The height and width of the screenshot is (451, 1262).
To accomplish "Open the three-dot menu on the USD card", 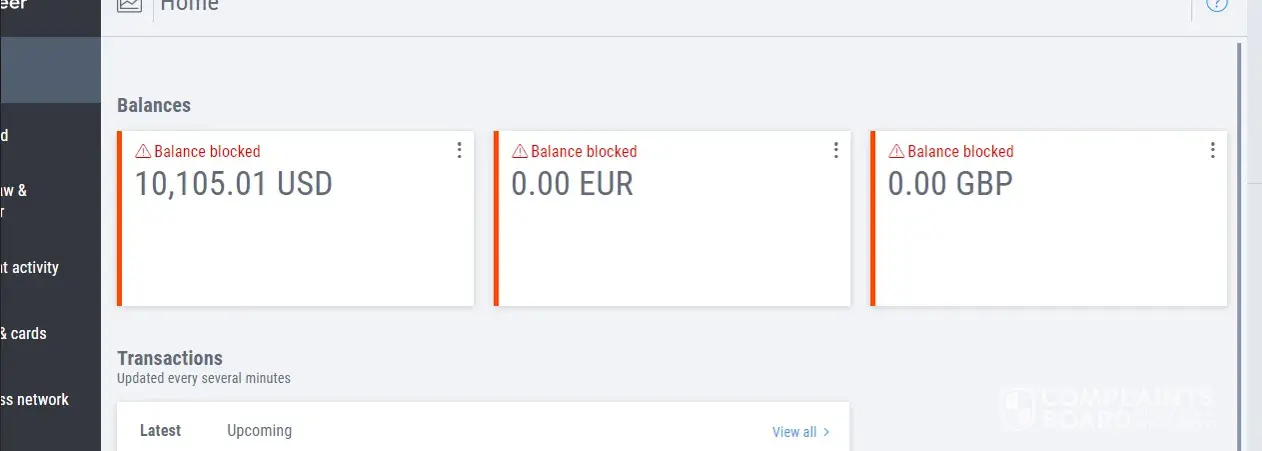I will [459, 150].
